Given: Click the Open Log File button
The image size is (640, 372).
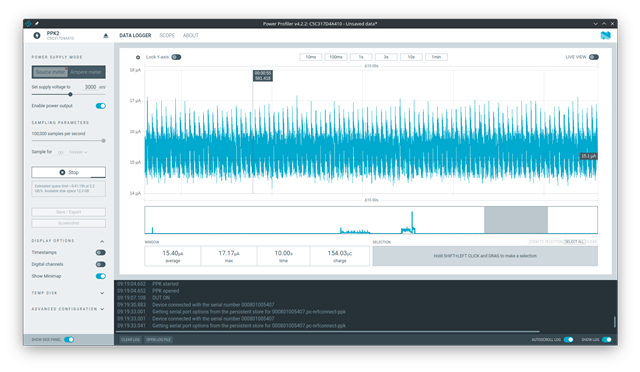Looking at the screenshot, I should point(158,340).
